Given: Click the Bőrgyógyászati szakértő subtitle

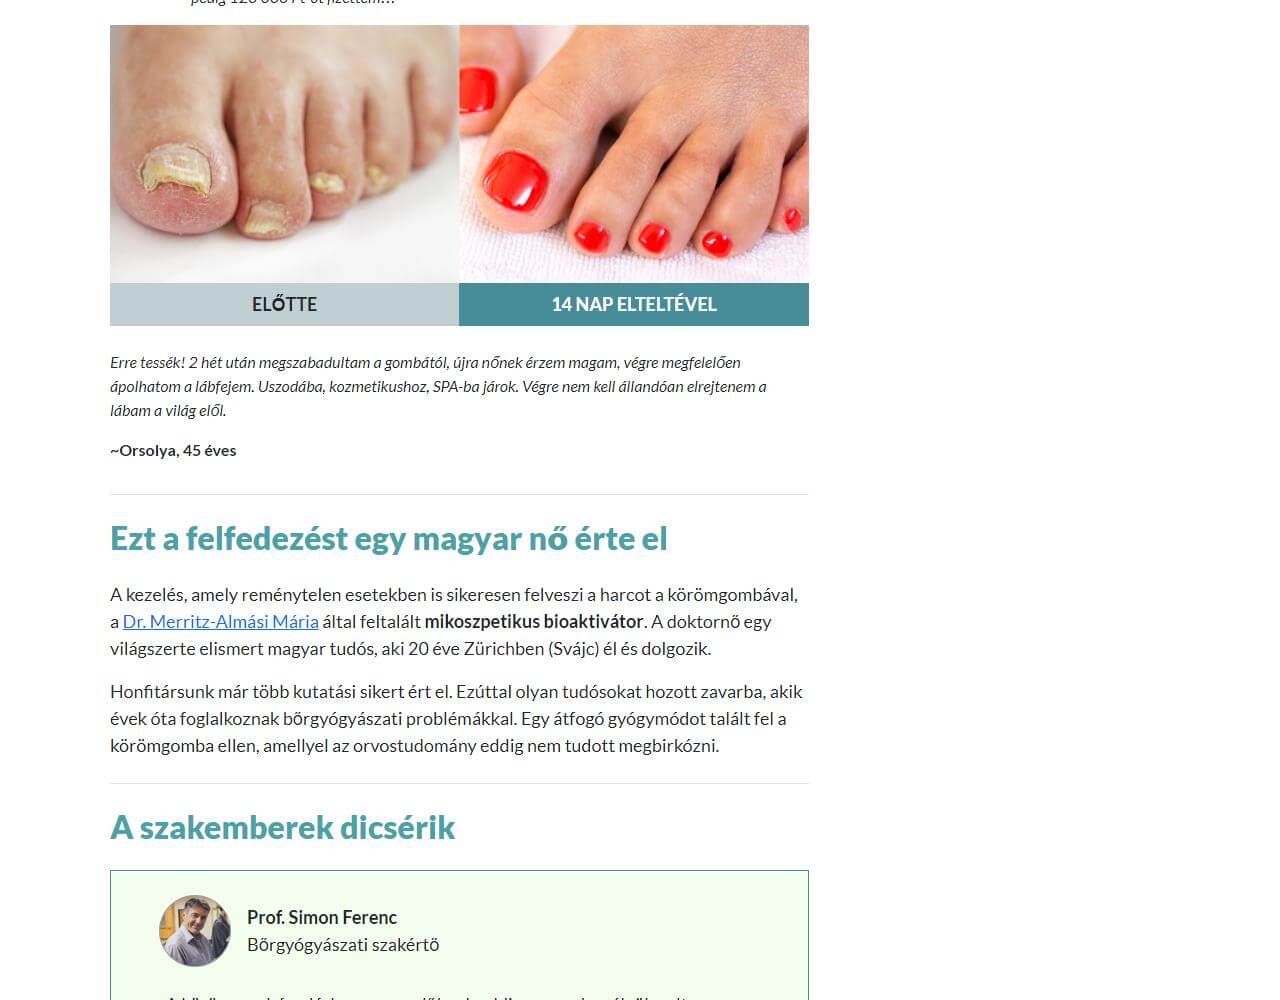Looking at the screenshot, I should click(x=343, y=944).
